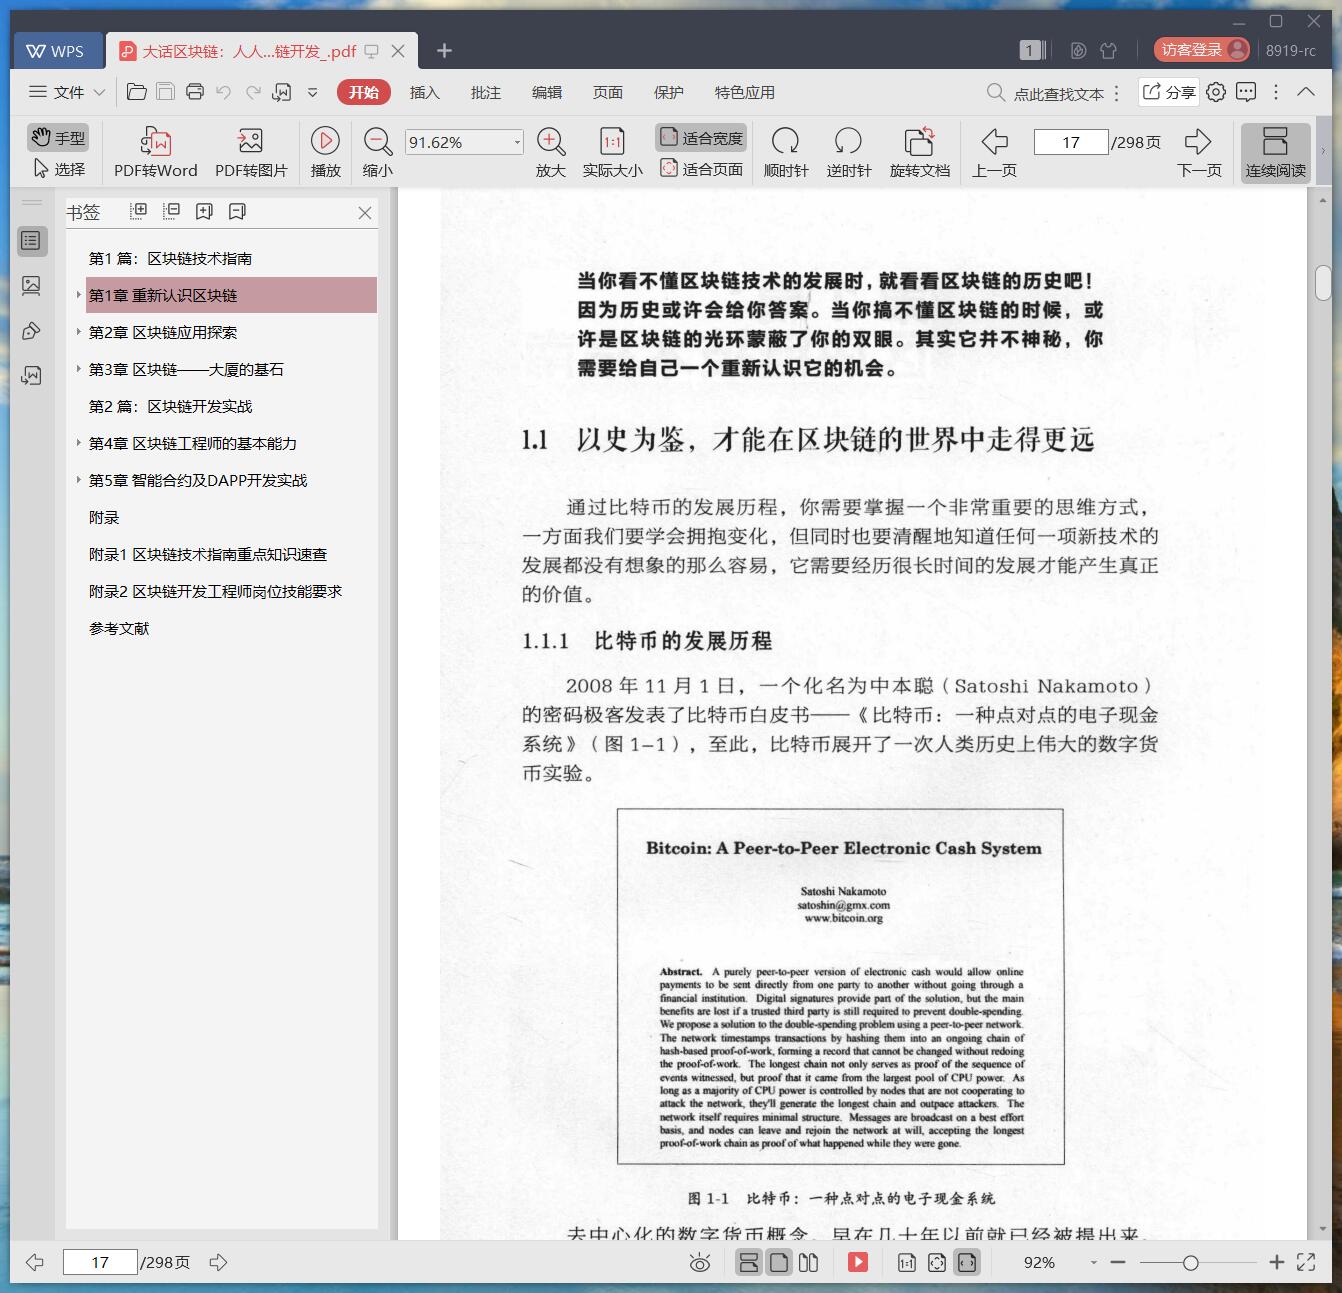Click the PDF转图片 converter

(x=251, y=152)
